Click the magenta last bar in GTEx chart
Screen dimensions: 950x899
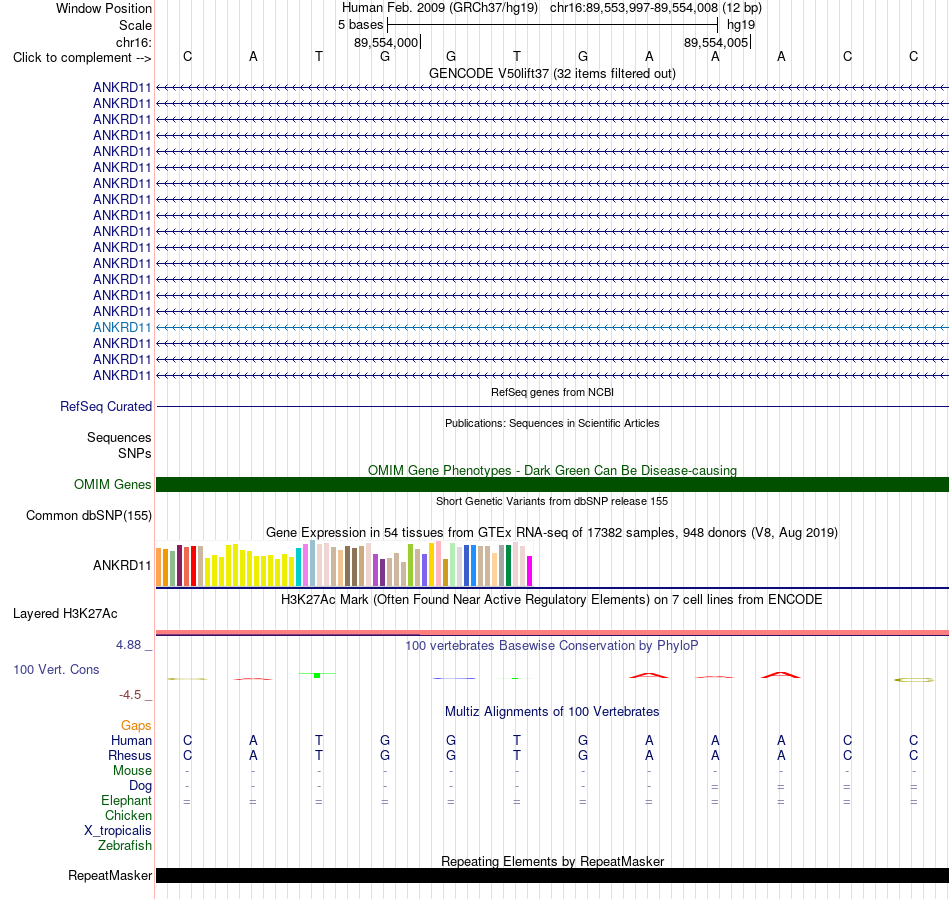coord(530,571)
